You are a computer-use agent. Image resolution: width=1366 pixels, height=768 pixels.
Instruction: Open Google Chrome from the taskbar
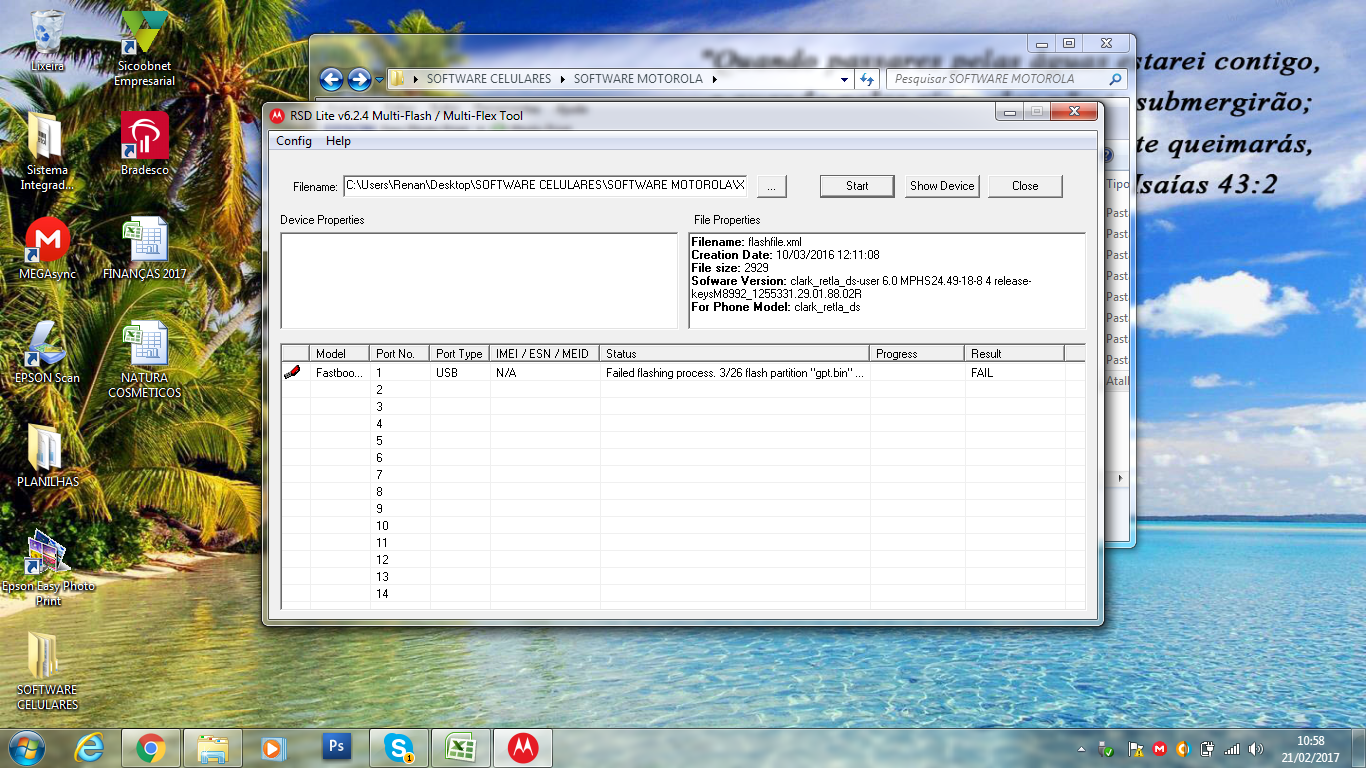[151, 747]
